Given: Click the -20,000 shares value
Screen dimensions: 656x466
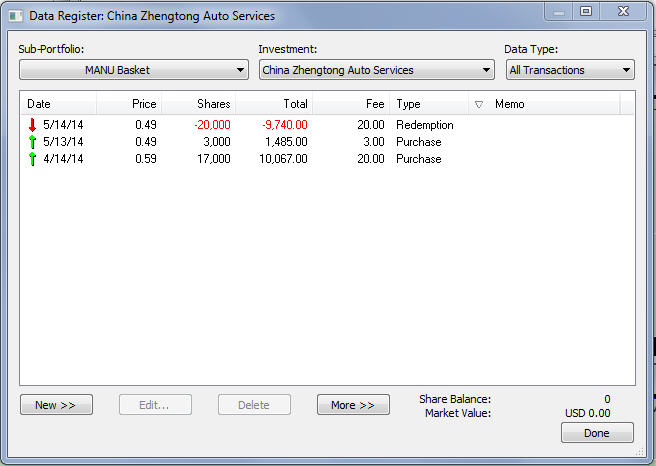Looking at the screenshot, I should 213,125.
